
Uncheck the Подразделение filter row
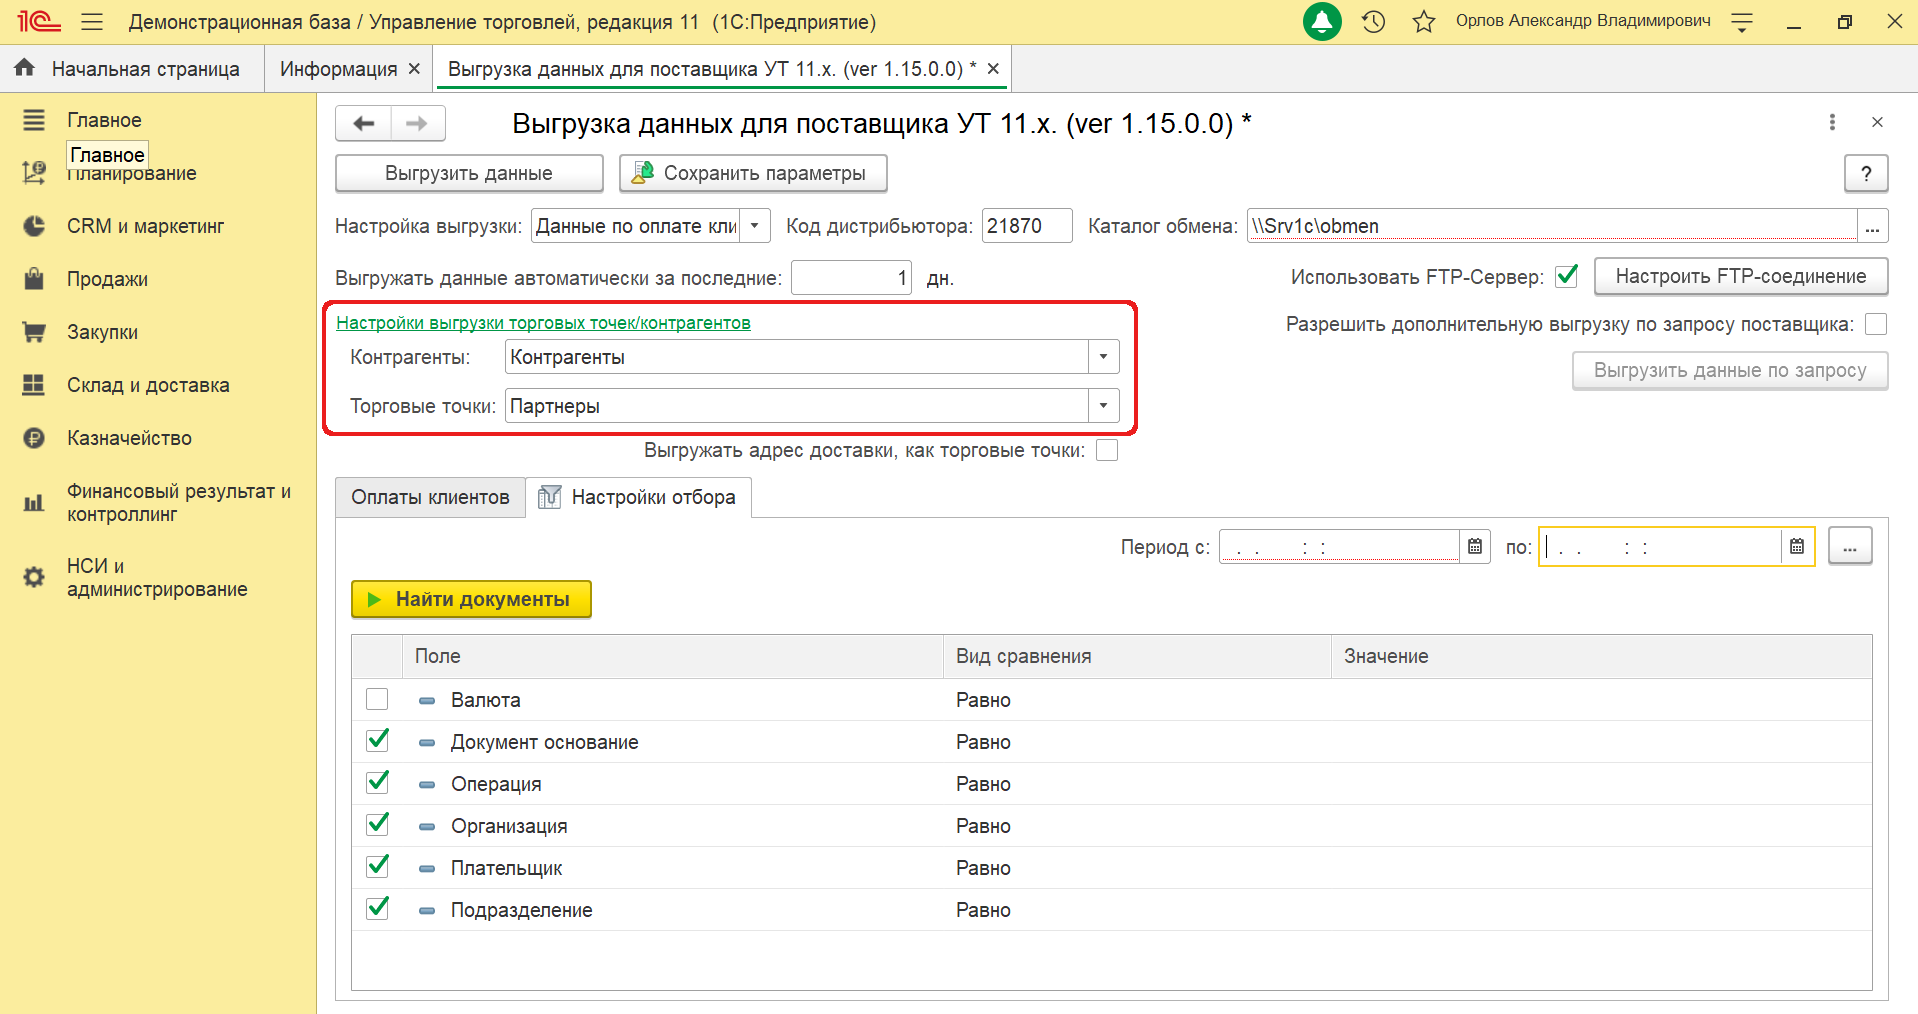click(377, 909)
